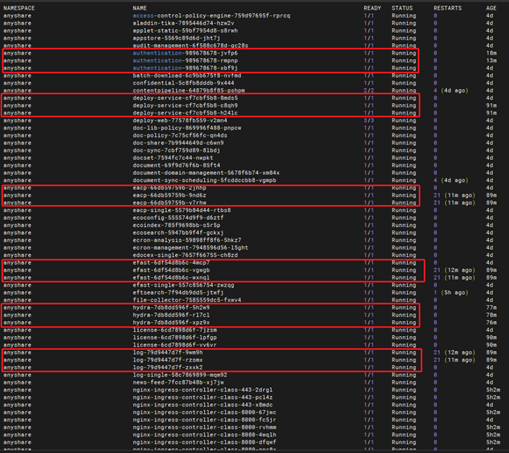Click deploy-service-cf7cbf5b8-c8qh9 pod row
This screenshot has height=453, width=509.
pos(211,105)
